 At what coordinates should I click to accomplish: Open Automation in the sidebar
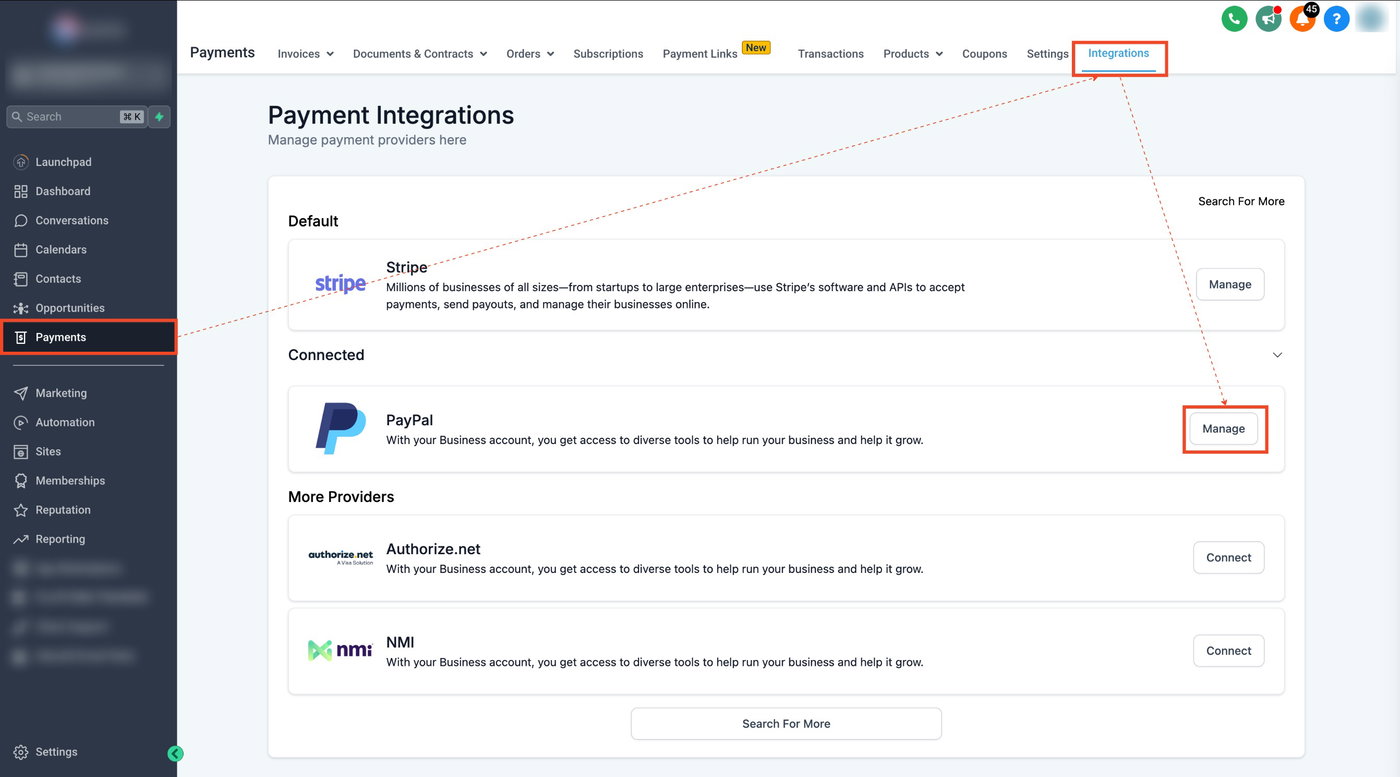[x=65, y=422]
